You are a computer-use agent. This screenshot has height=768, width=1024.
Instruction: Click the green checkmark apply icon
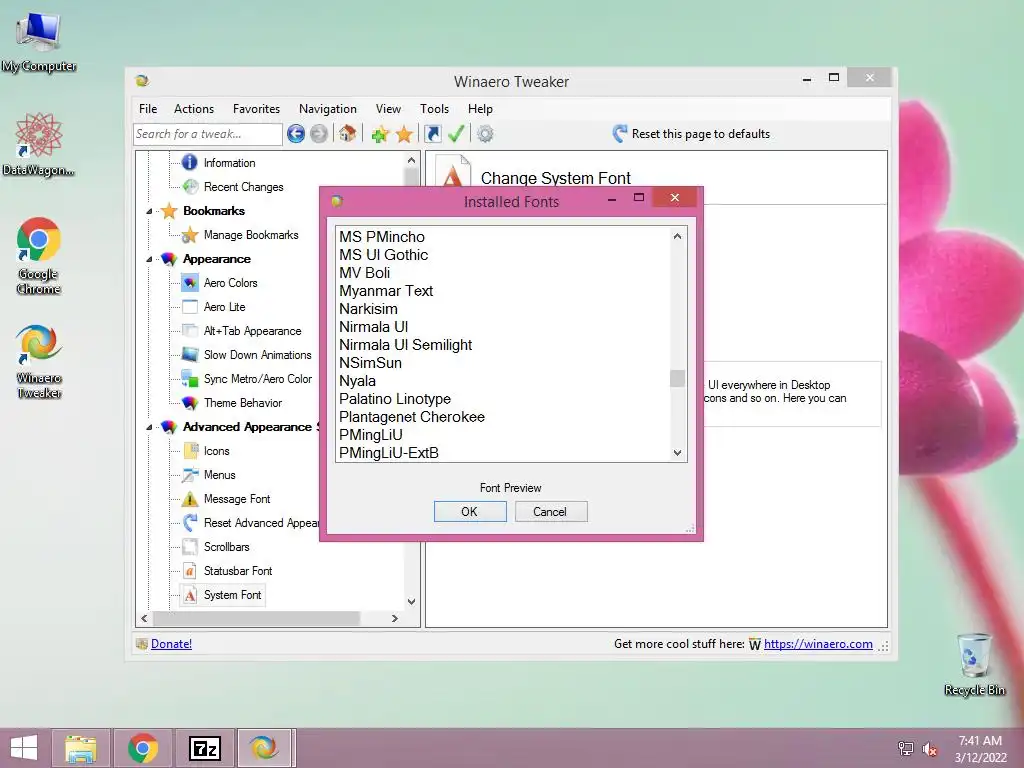(456, 134)
